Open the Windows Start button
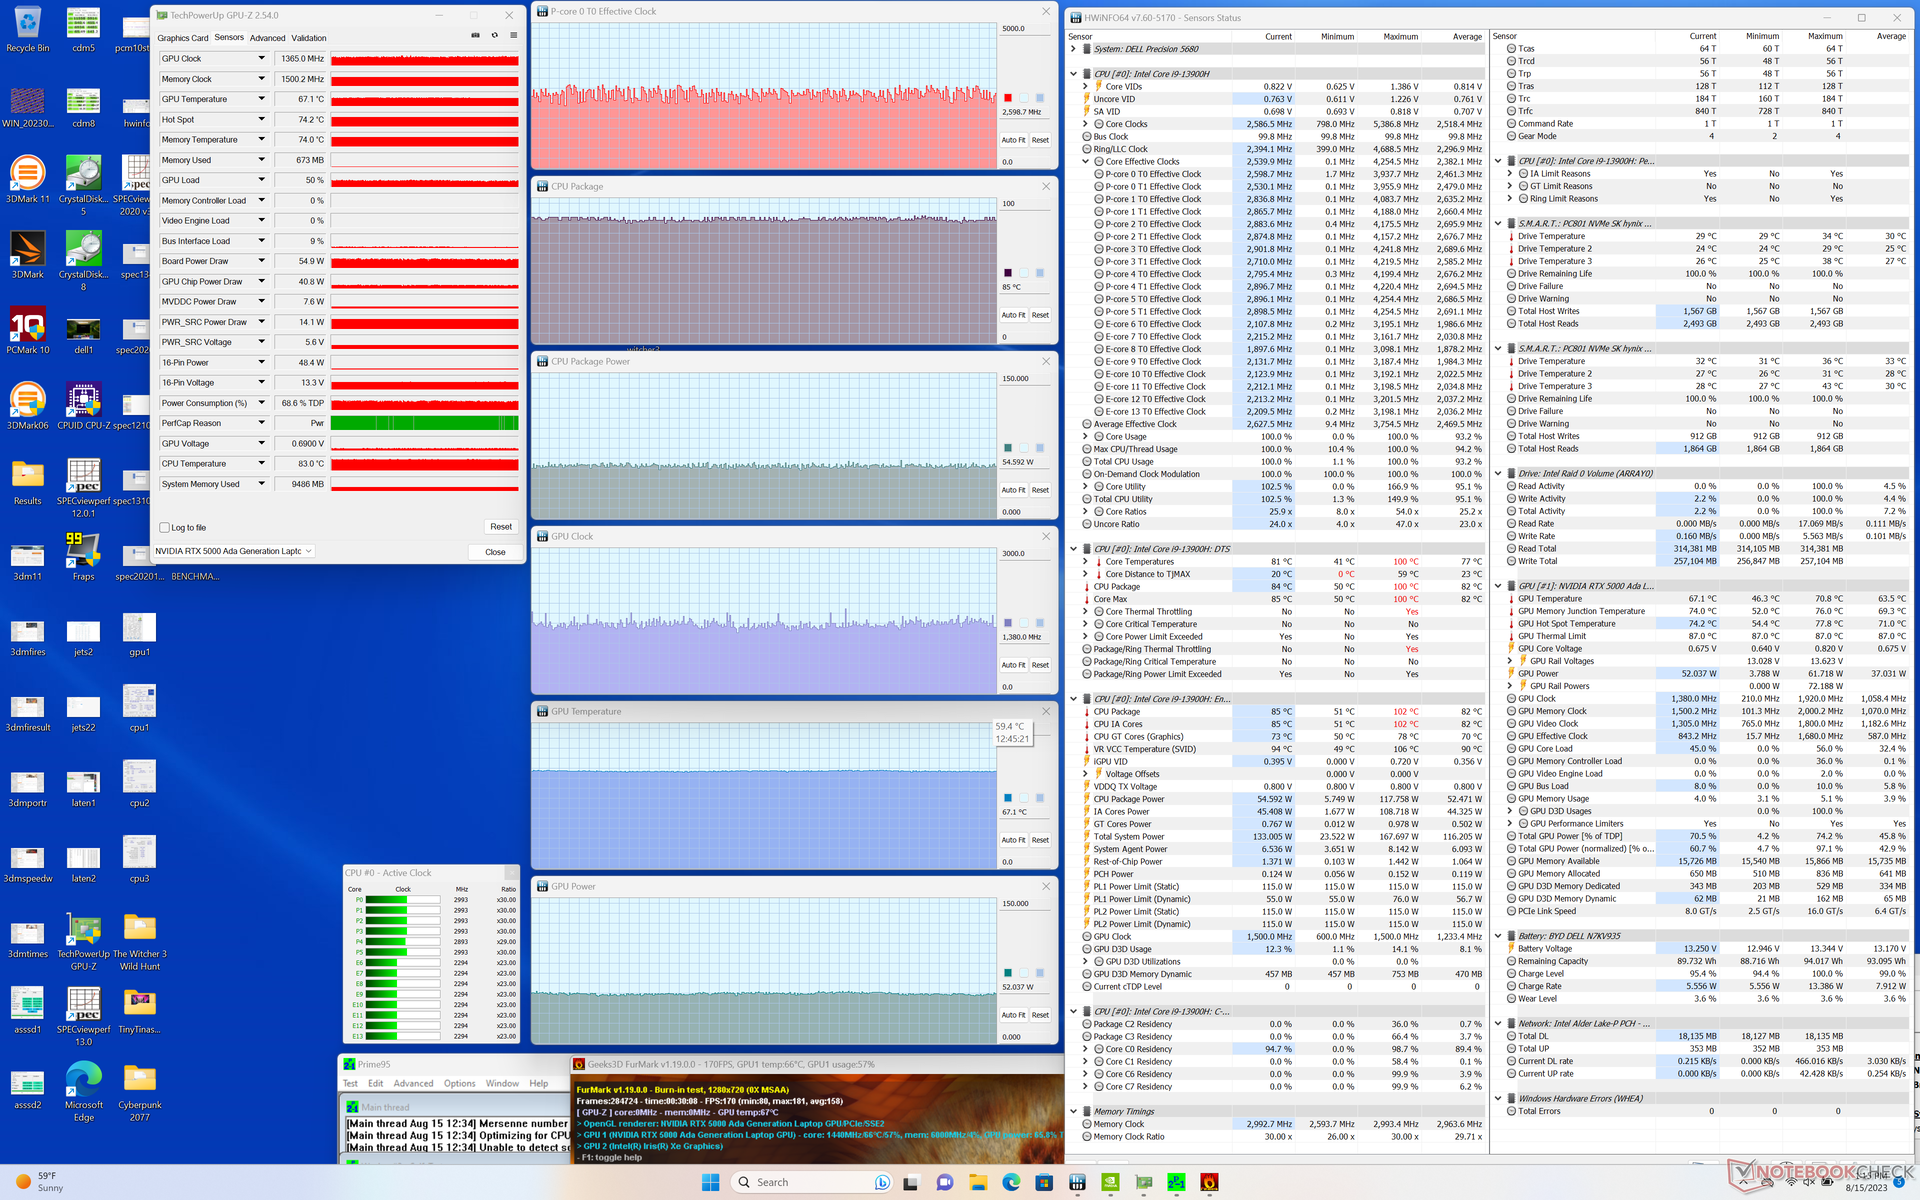 (x=710, y=1182)
